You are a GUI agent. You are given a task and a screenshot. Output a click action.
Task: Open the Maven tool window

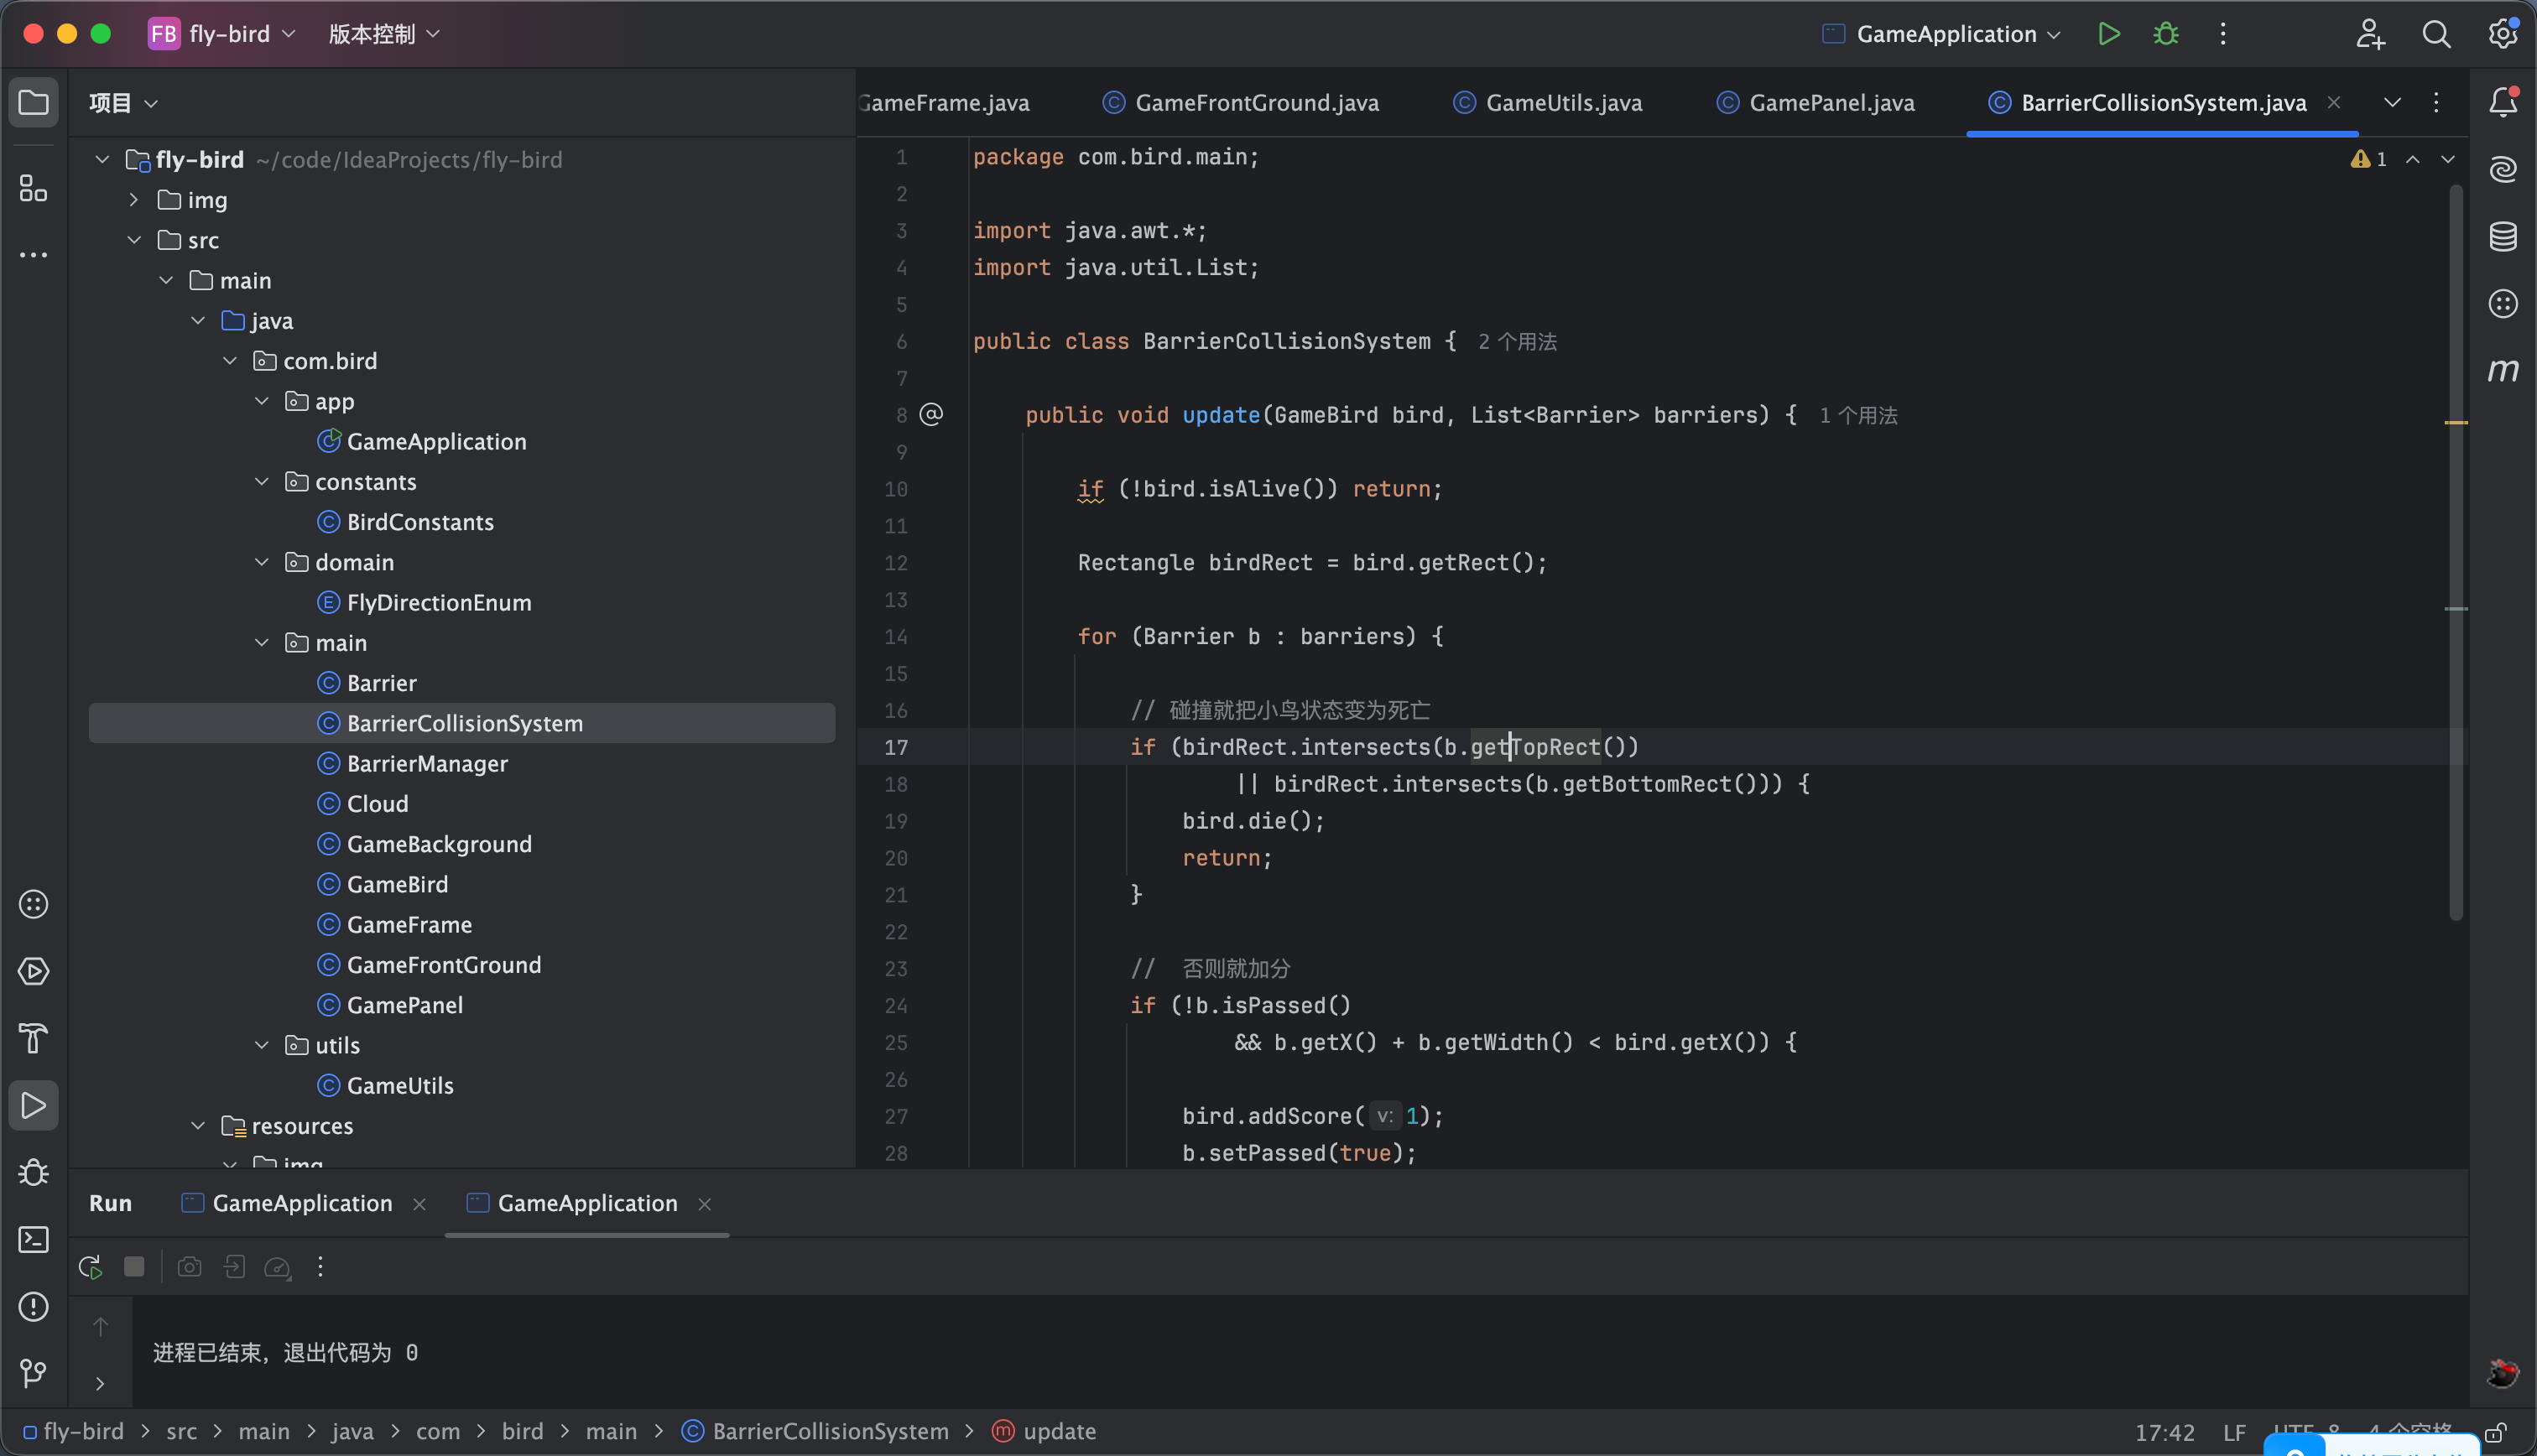tap(2503, 370)
